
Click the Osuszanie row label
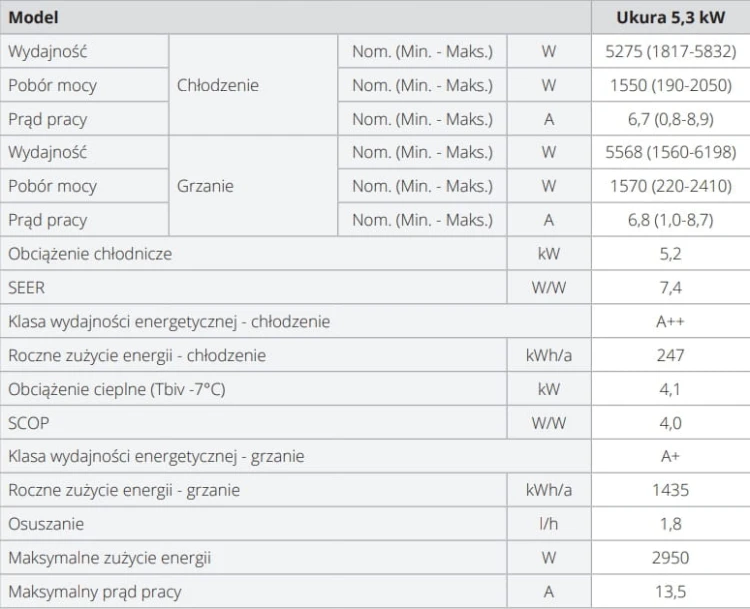point(46,524)
